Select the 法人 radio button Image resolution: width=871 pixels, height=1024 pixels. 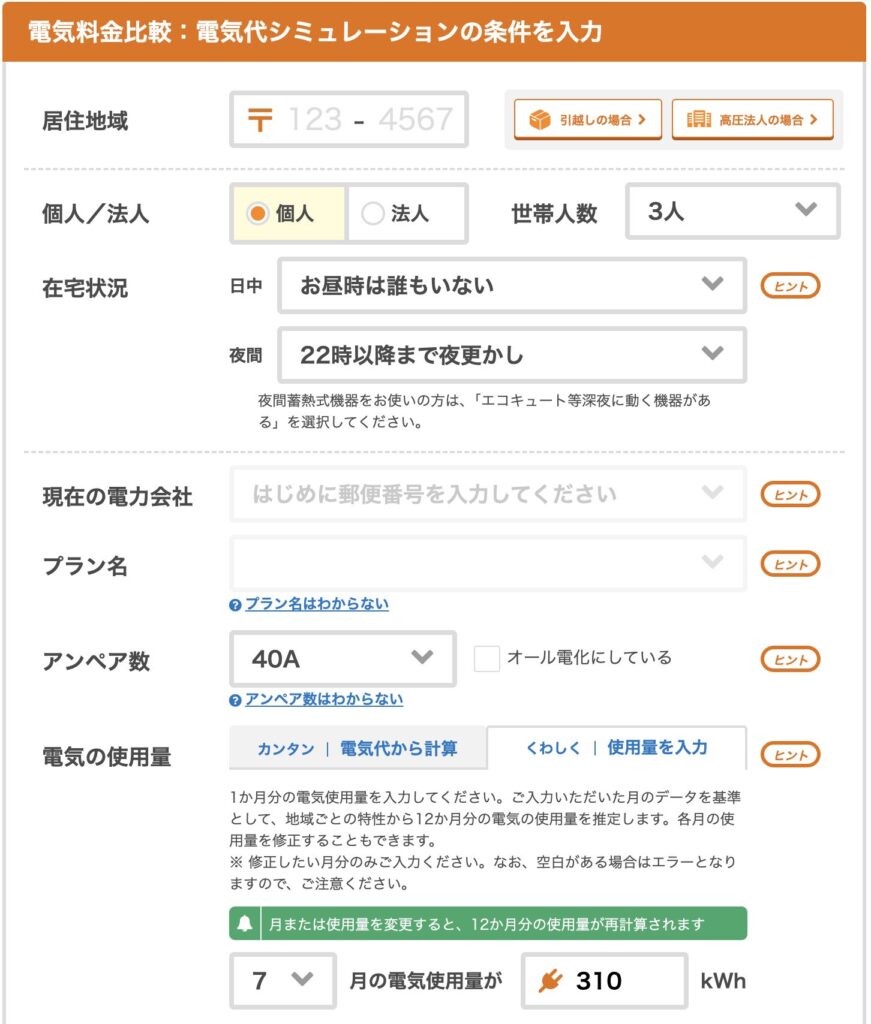coord(373,214)
